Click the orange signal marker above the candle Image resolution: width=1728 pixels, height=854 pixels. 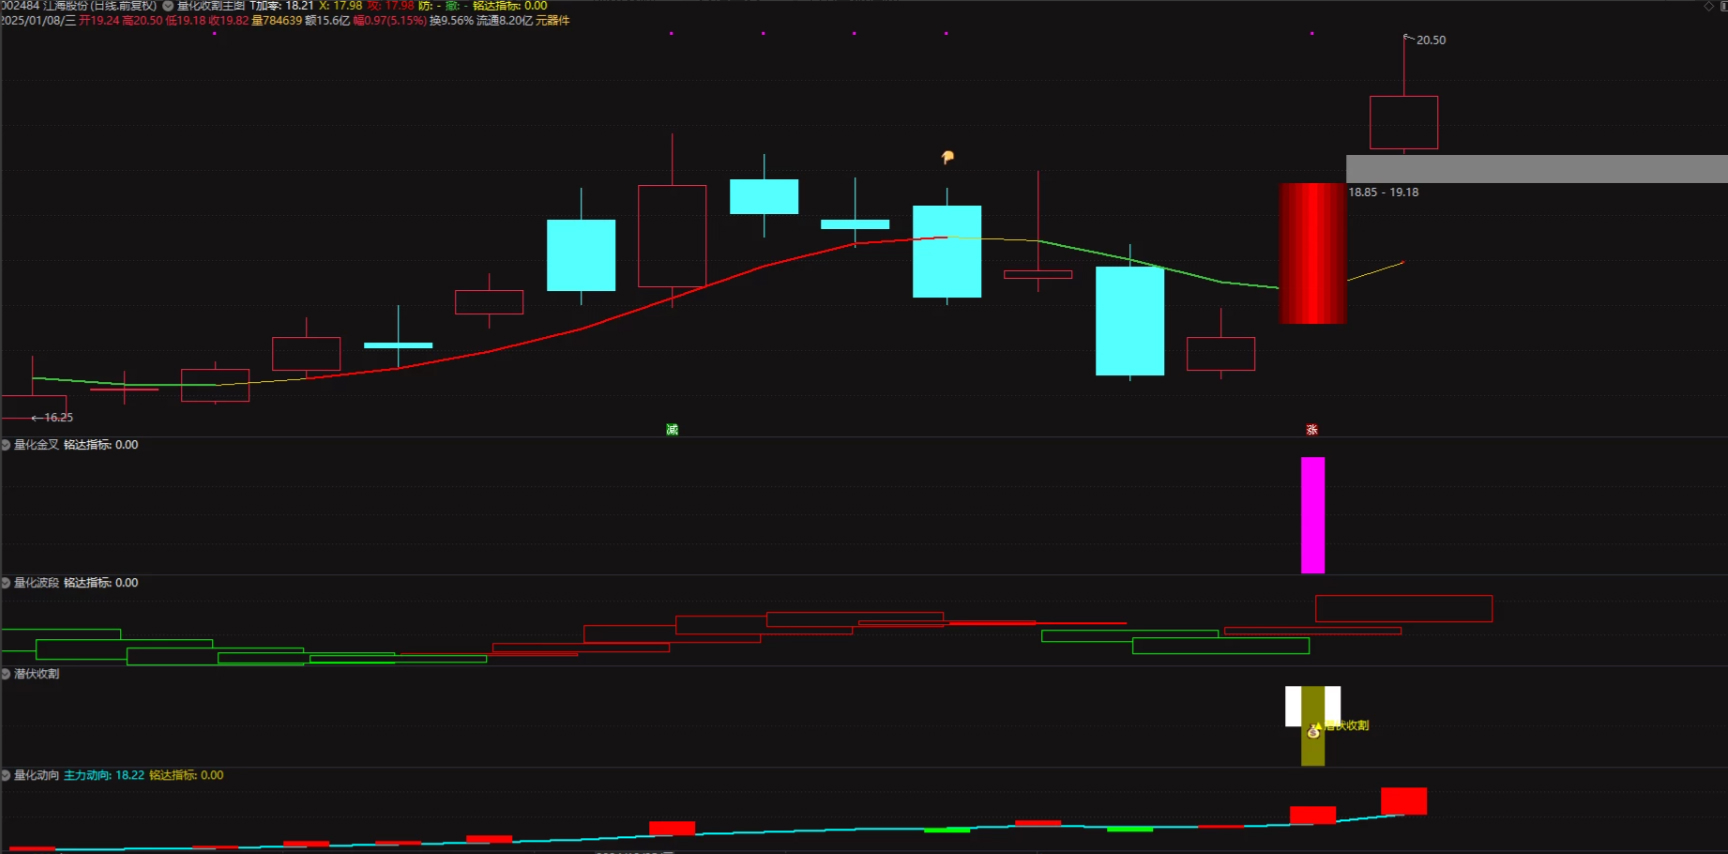948,157
